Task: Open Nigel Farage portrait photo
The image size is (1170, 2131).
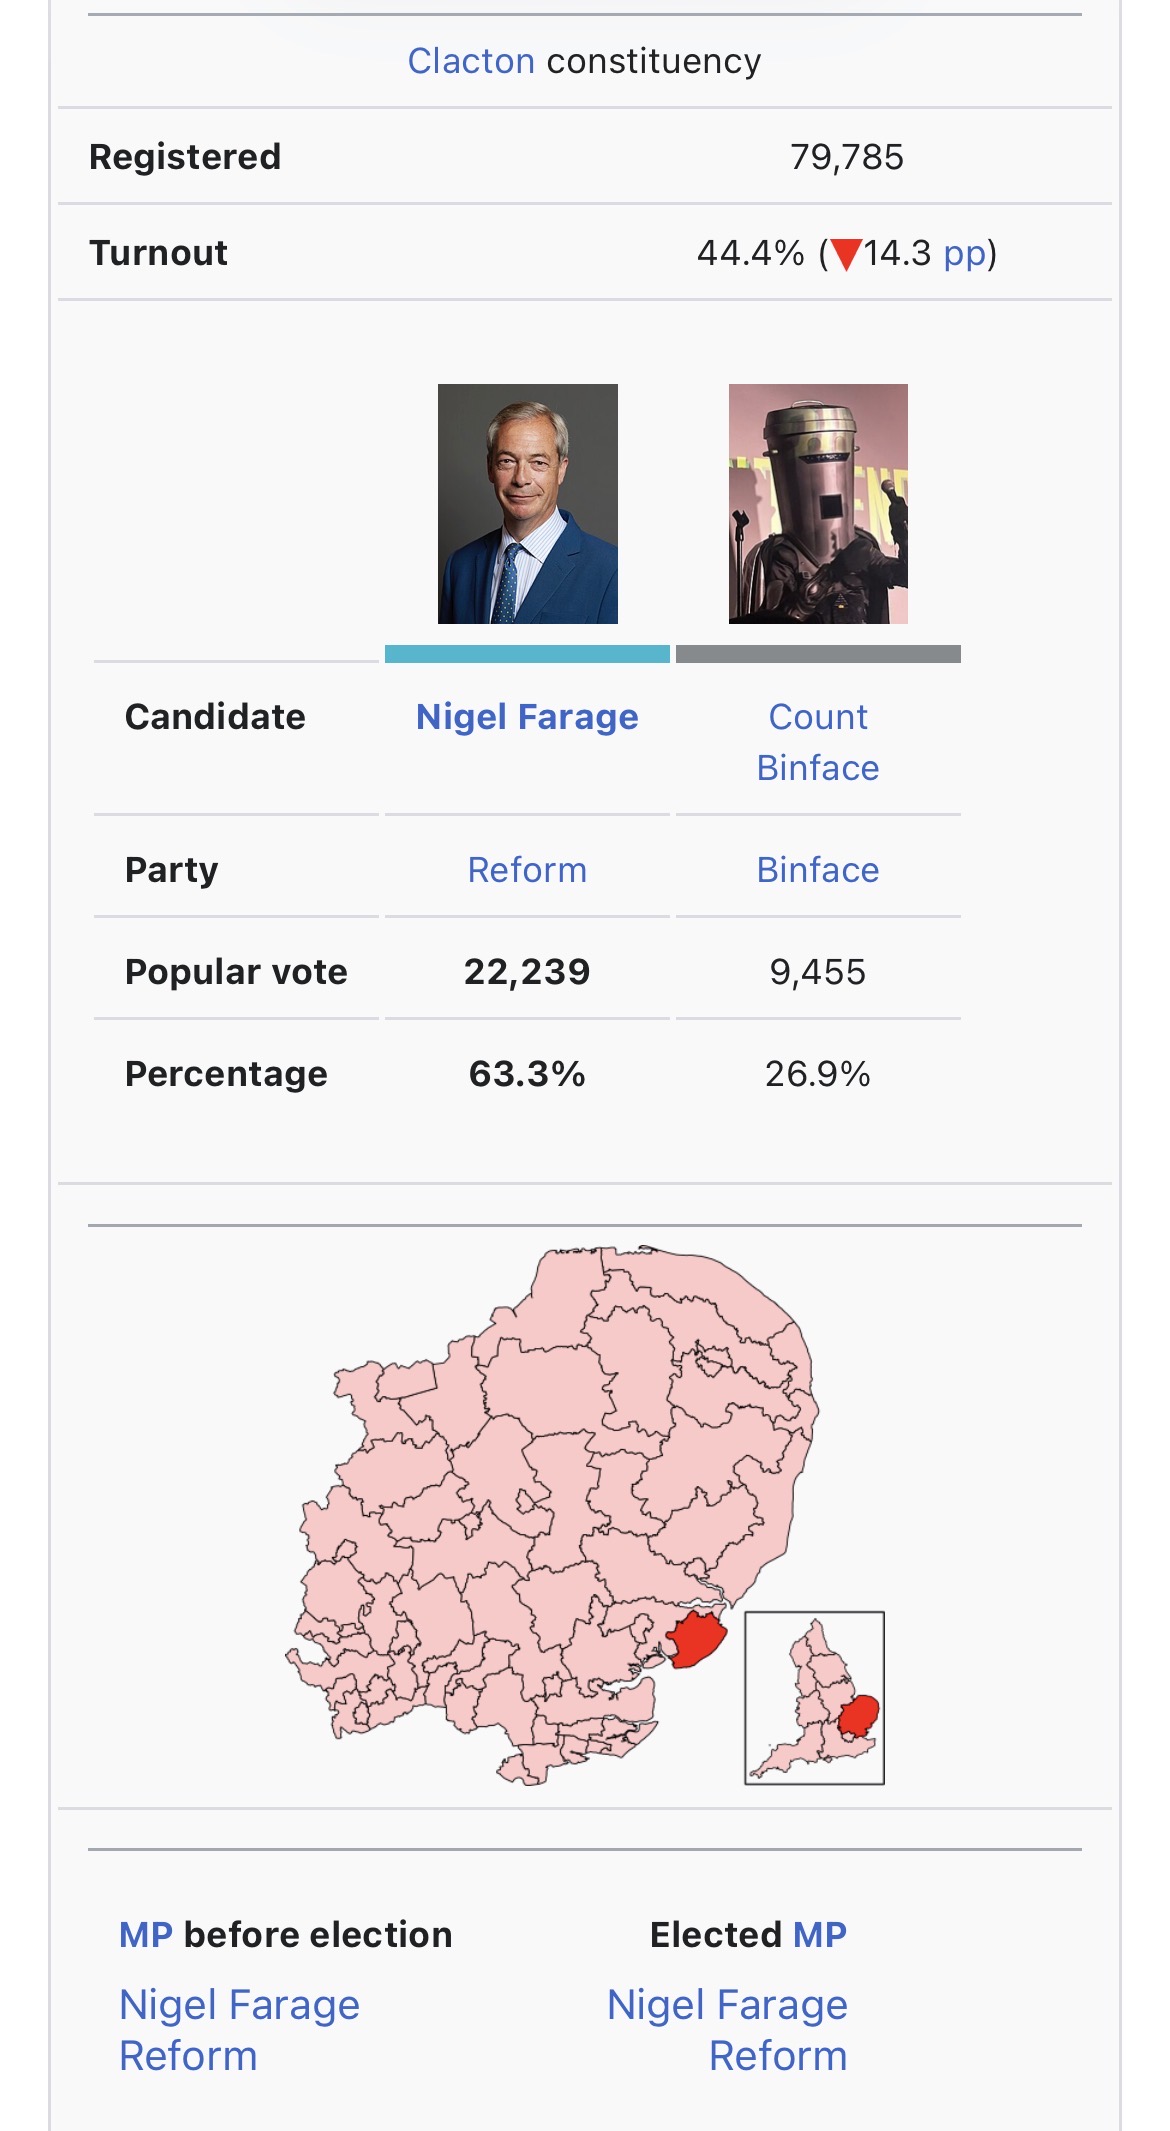Action: tap(528, 504)
